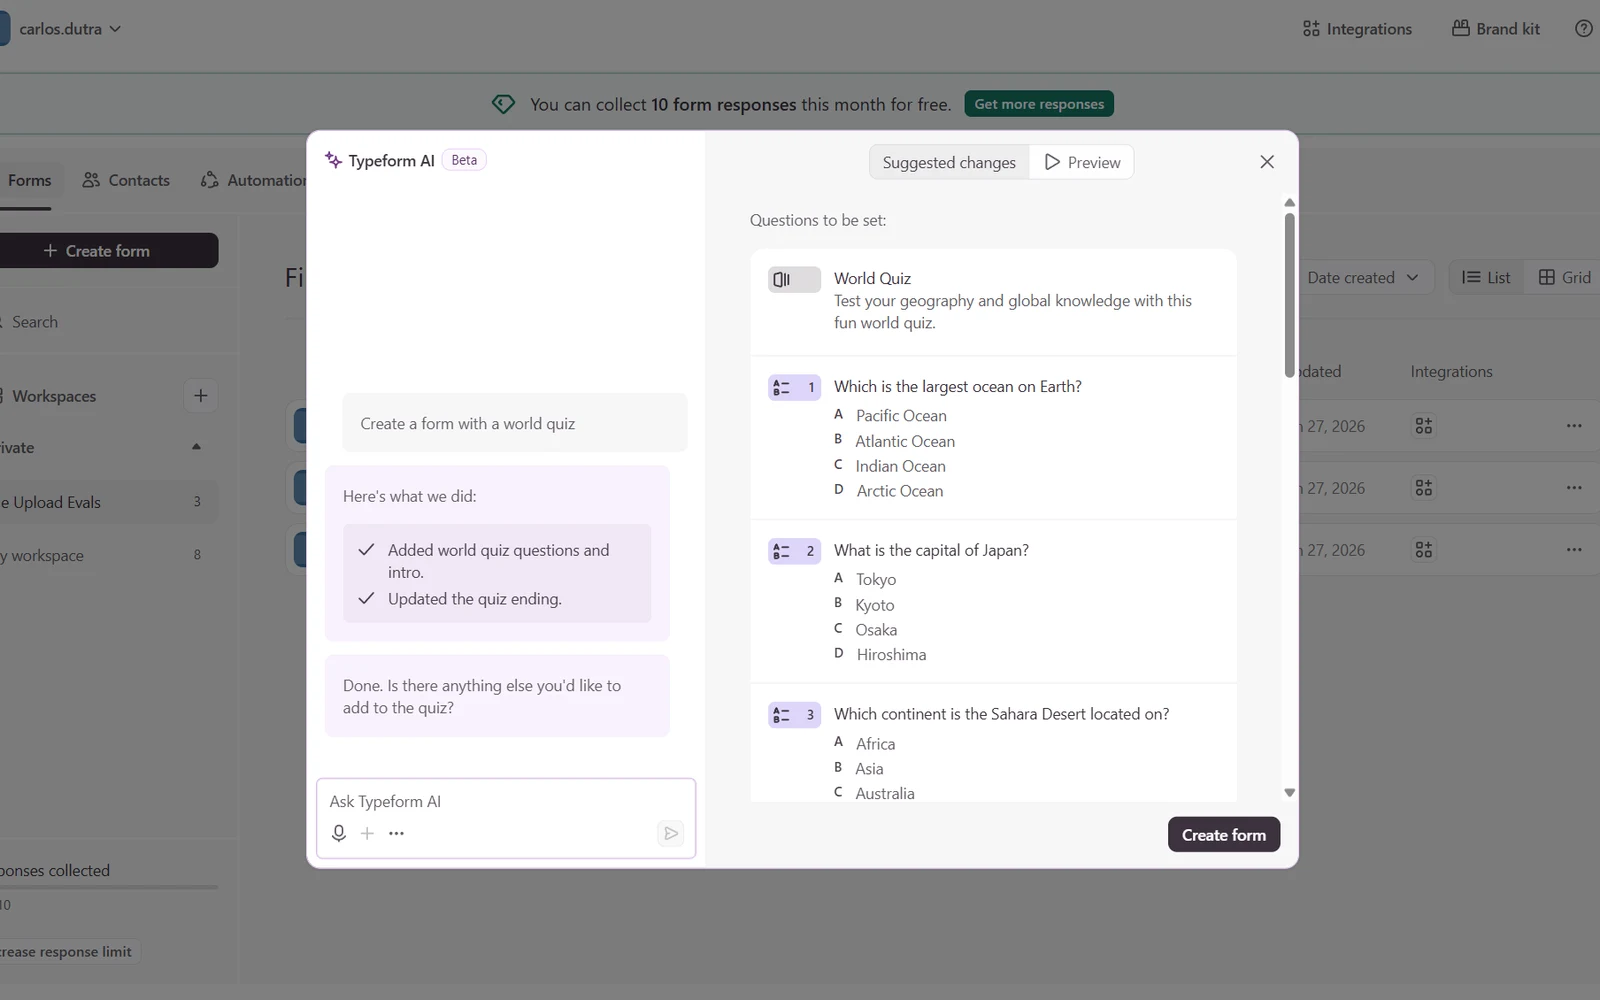Open the carlos.dutra account dropdown
1600x1000 pixels.
coord(70,29)
